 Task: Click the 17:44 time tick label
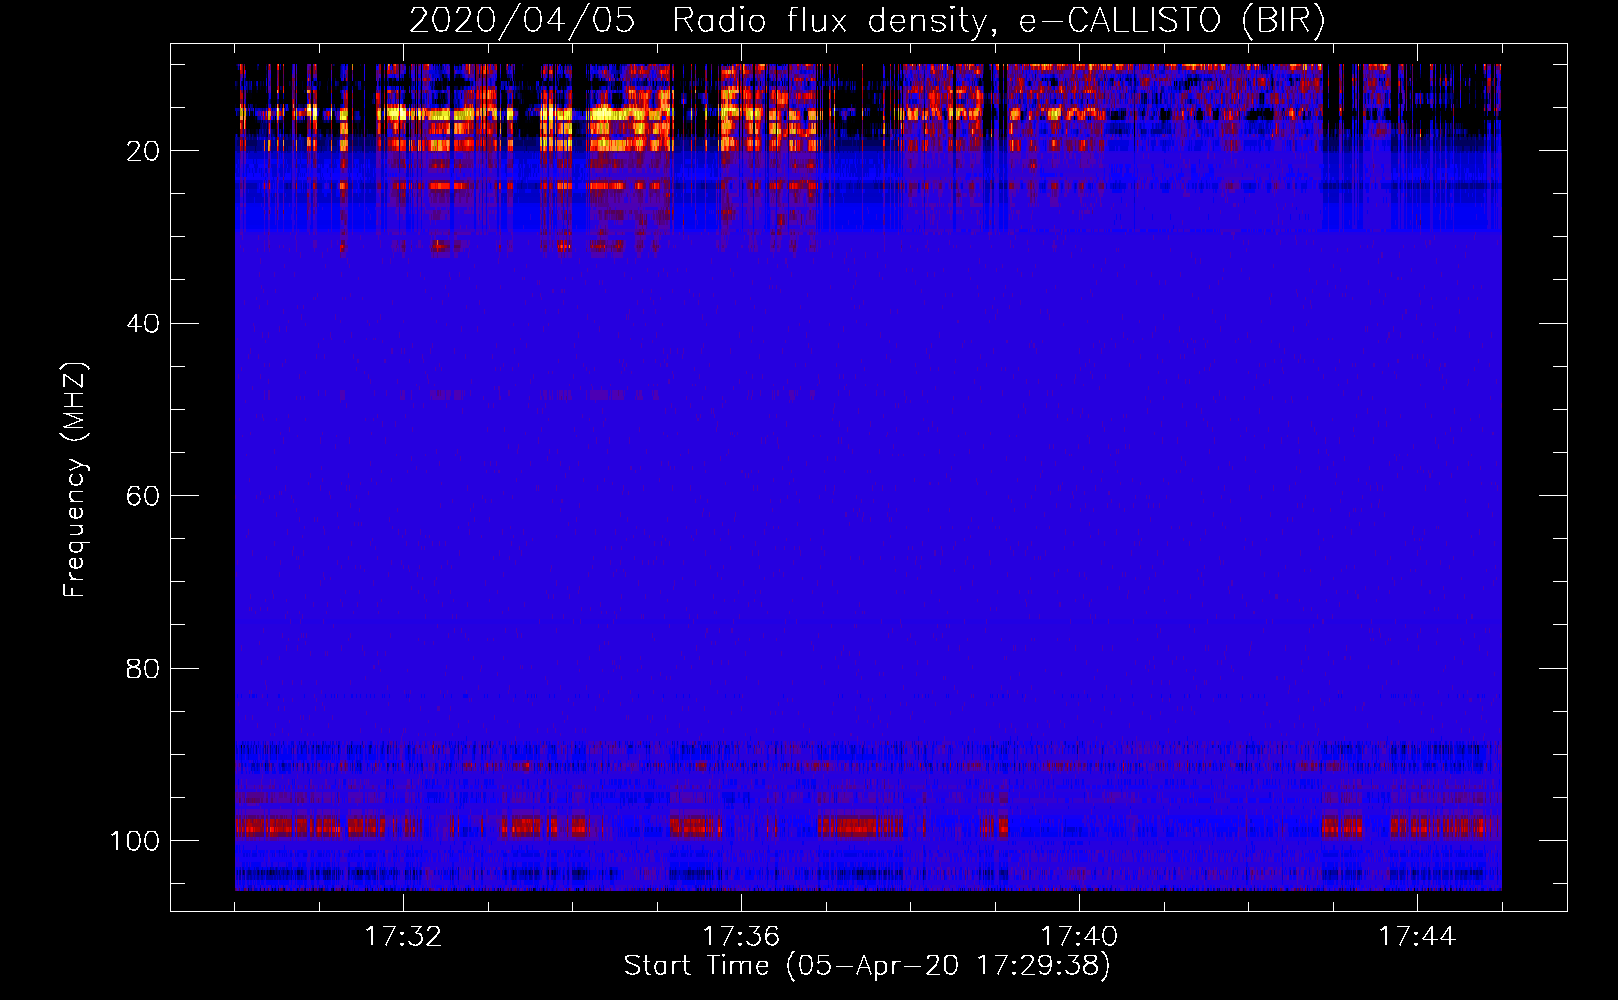[x=1417, y=937]
